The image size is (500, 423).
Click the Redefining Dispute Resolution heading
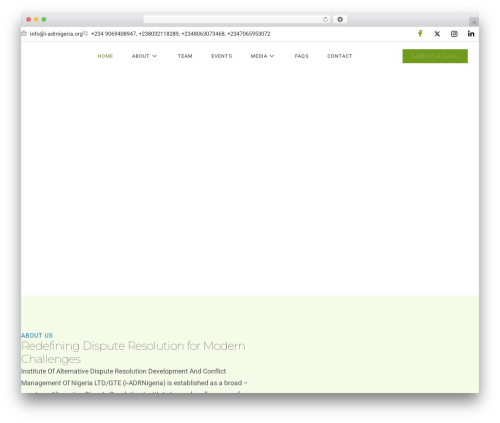tap(133, 352)
